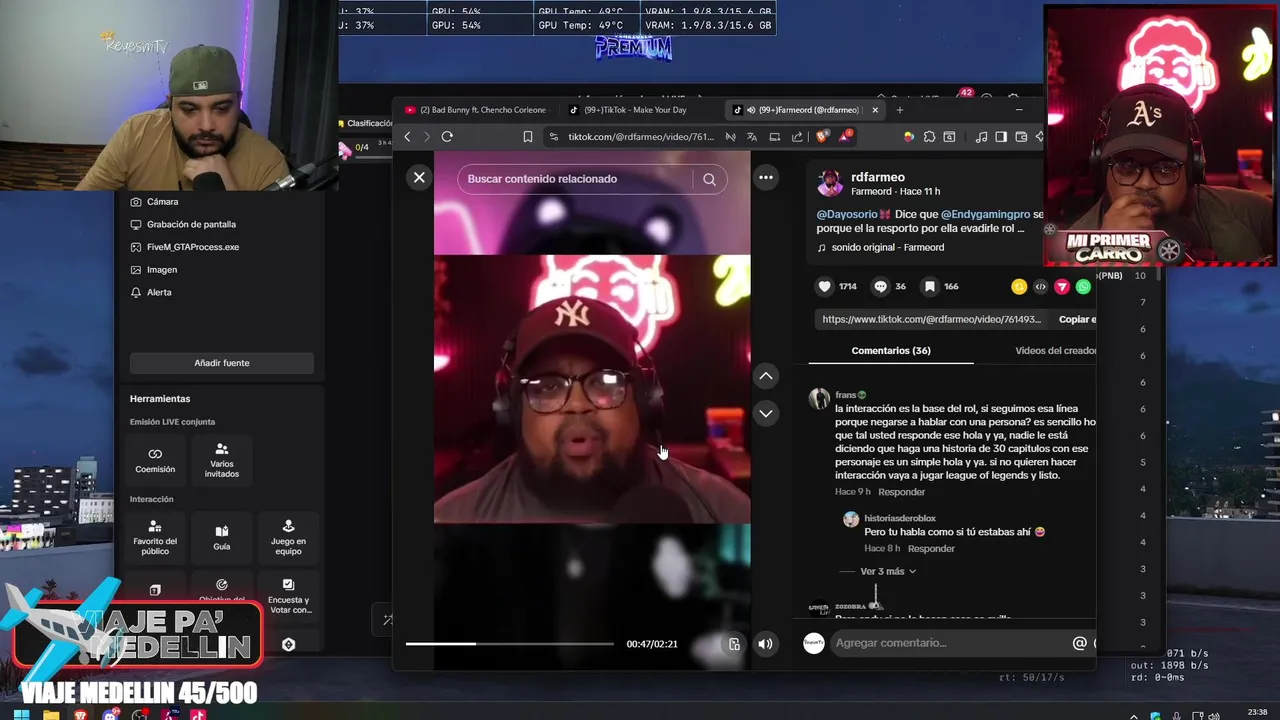Click the tiktok.com URL in address bar
1280x720 pixels.
(x=641, y=137)
